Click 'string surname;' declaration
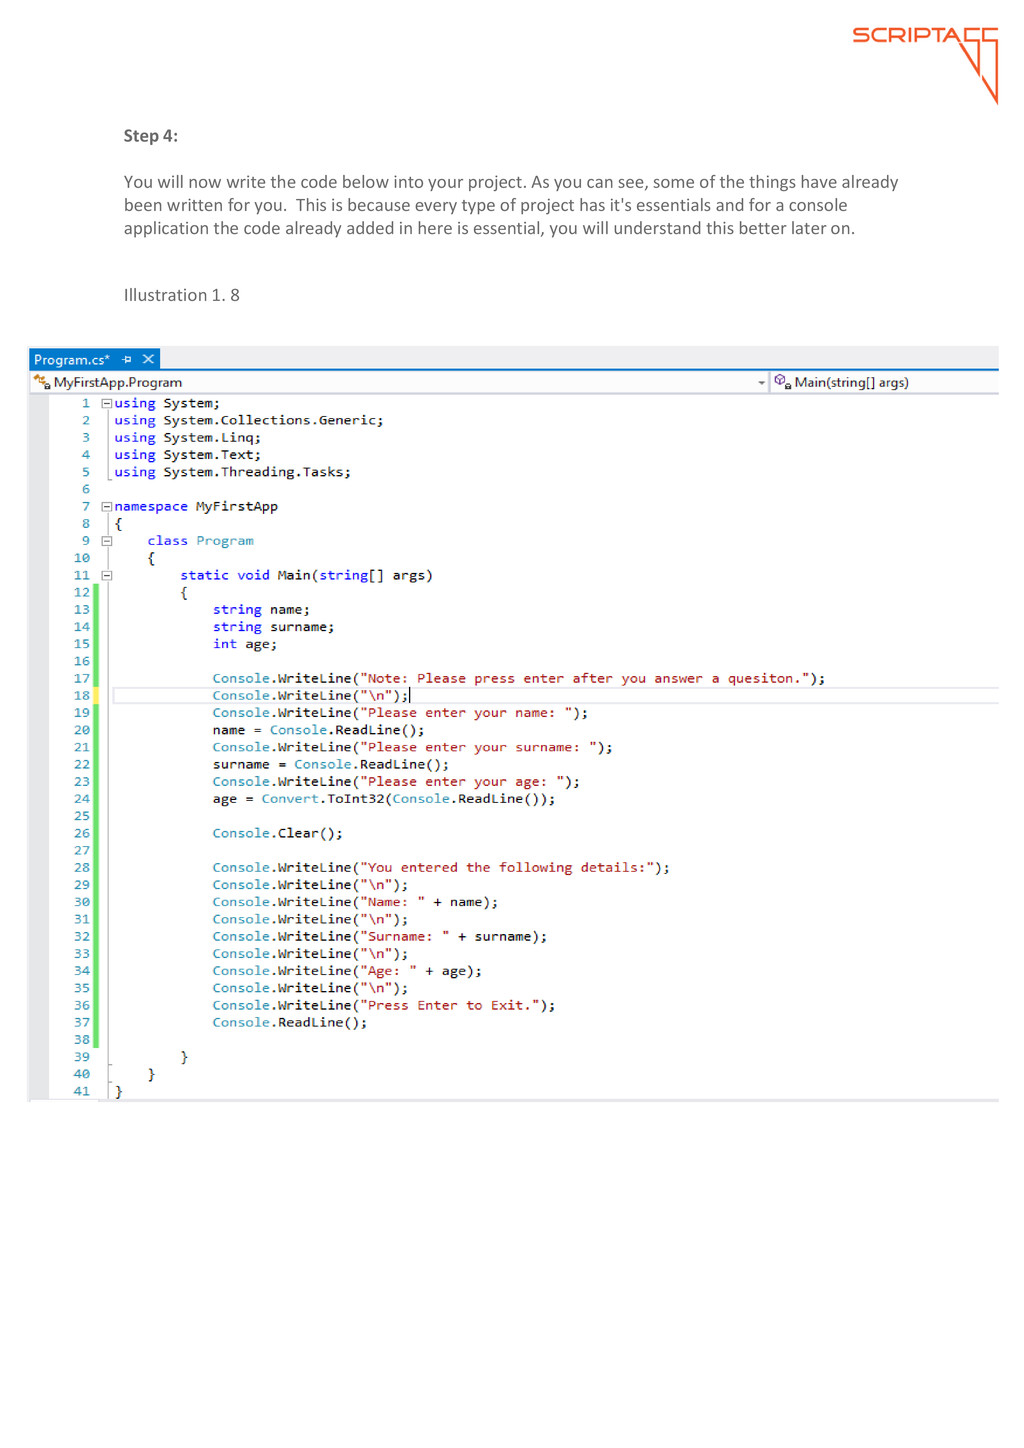Image resolution: width=1024 pixels, height=1448 pixels. pyautogui.click(x=273, y=627)
